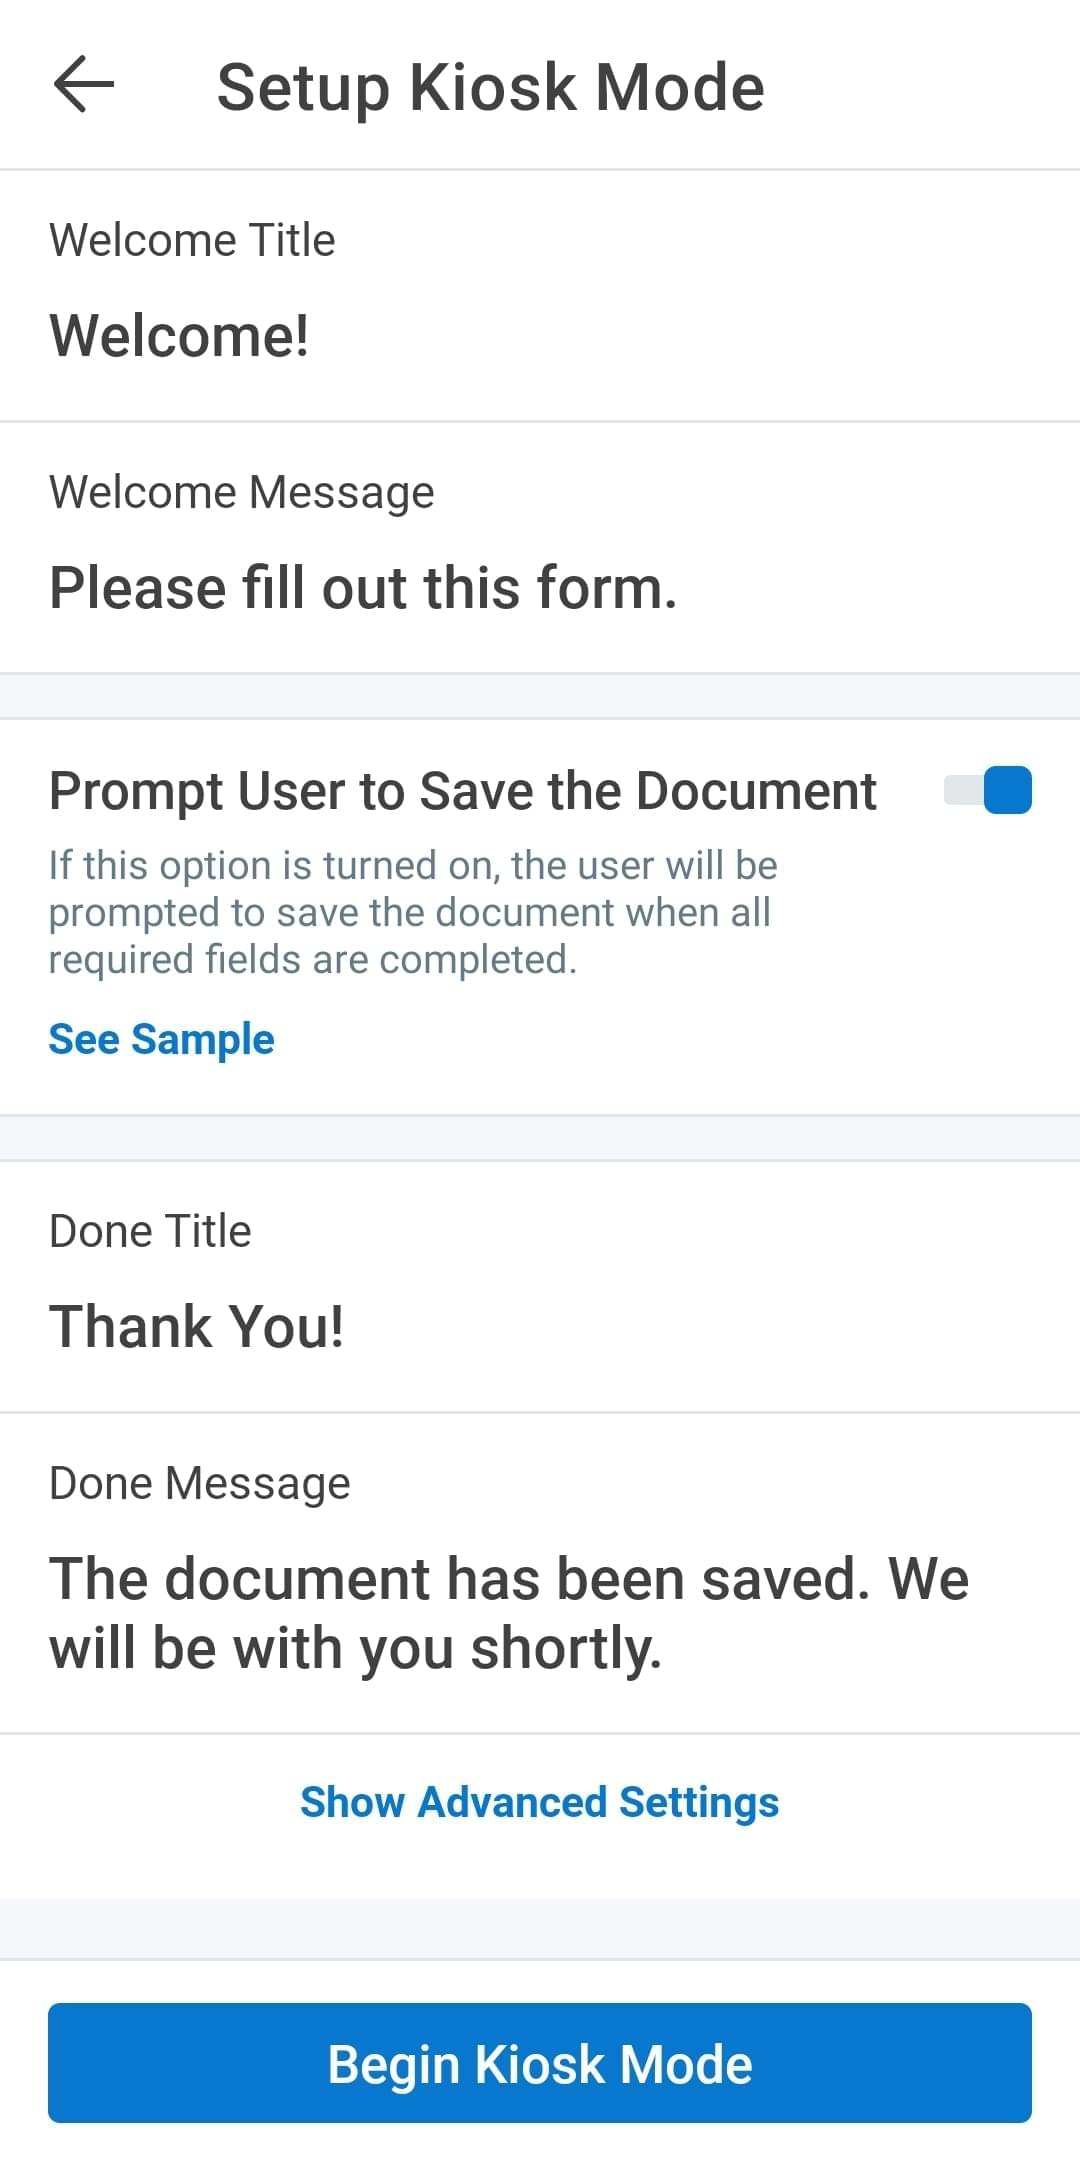Tap the blue knob of the save-prompt switch
Image resolution: width=1080 pixels, height=2165 pixels.
pos(1007,790)
